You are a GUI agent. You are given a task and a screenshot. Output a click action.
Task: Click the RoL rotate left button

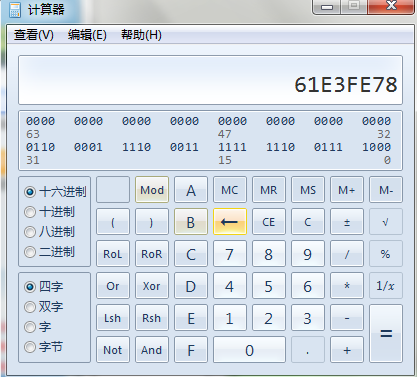coord(113,254)
